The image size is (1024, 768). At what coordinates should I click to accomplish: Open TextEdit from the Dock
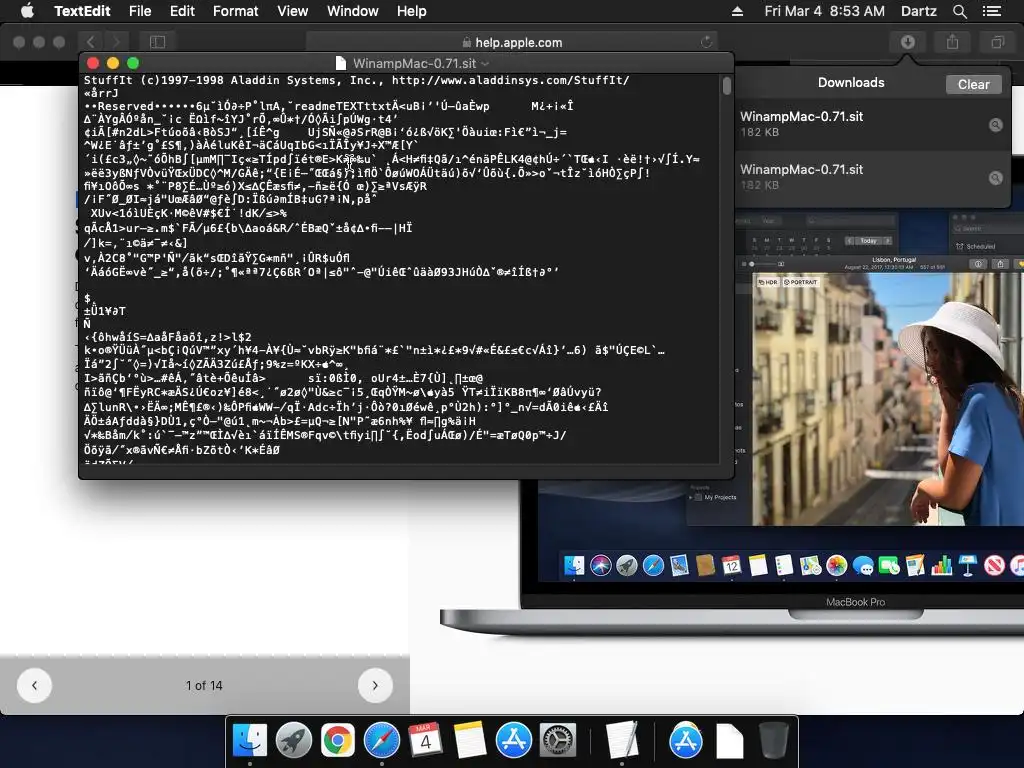tap(621, 741)
